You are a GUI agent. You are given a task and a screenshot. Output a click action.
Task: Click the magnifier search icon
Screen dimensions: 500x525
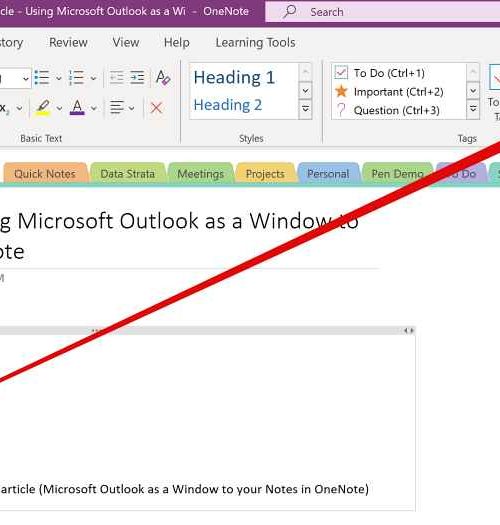coord(289,12)
